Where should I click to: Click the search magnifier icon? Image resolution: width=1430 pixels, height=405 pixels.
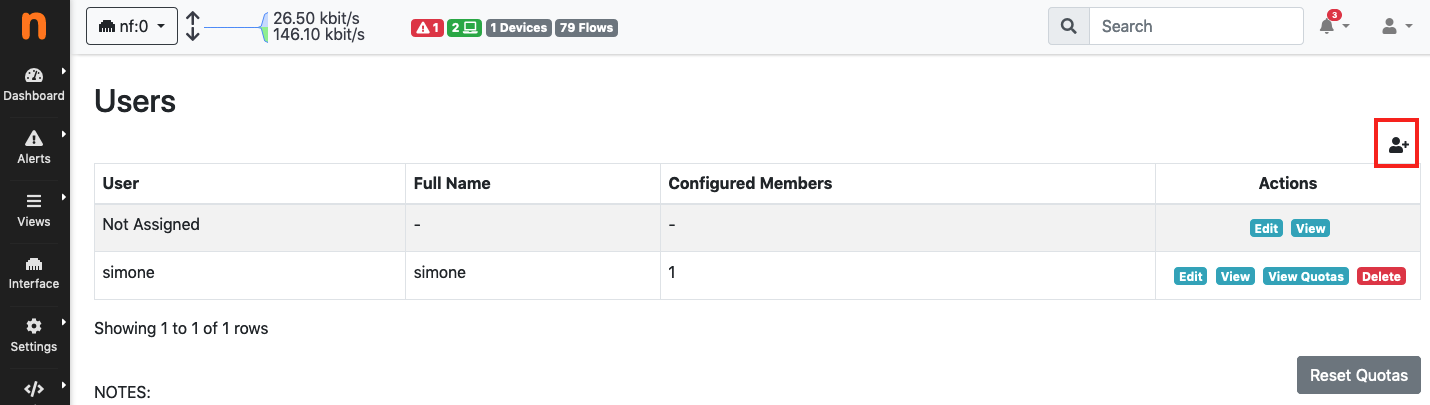click(1068, 26)
